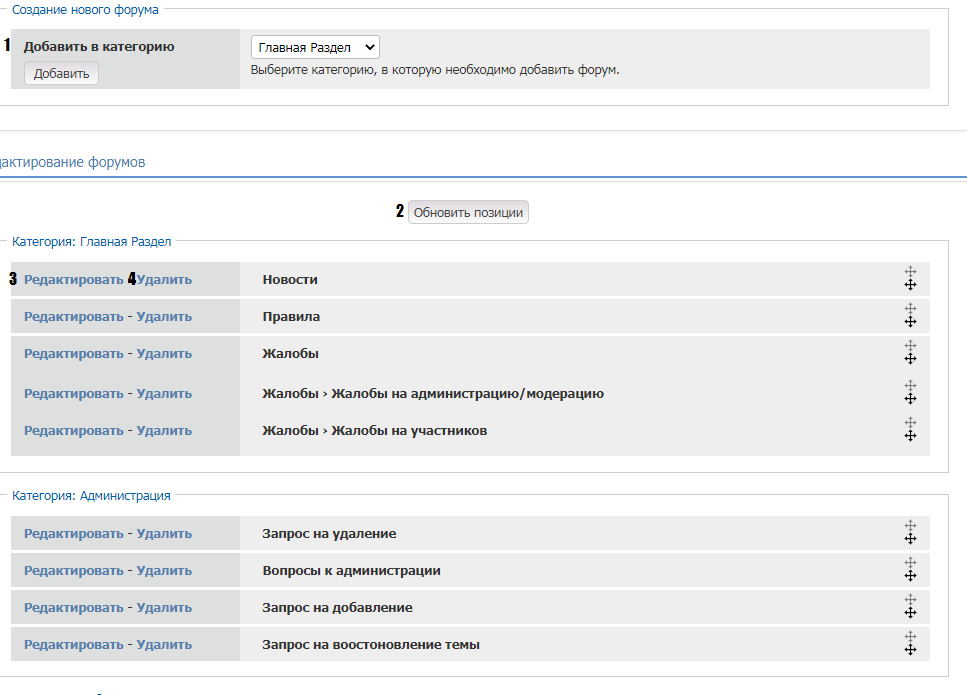Delete the Правила forum via Удалить

(x=164, y=317)
